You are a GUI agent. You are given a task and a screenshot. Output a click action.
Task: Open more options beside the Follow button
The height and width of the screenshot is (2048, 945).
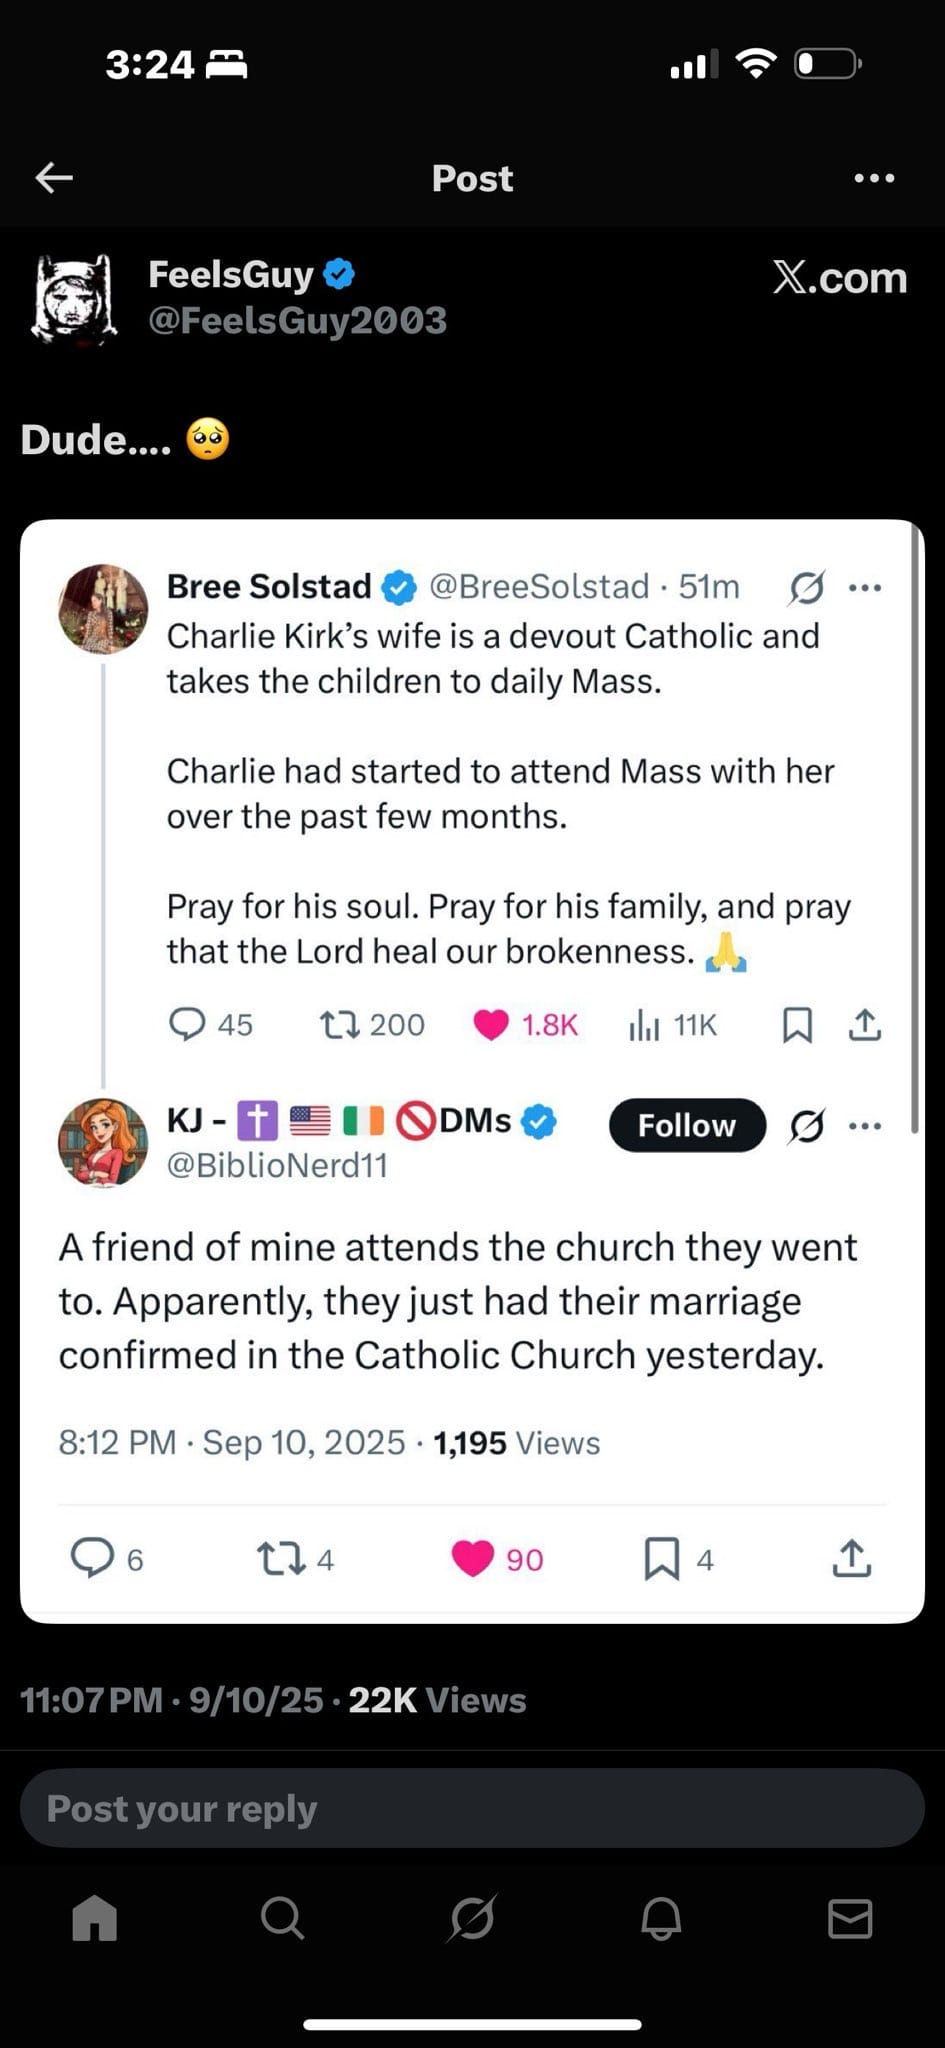point(865,1126)
